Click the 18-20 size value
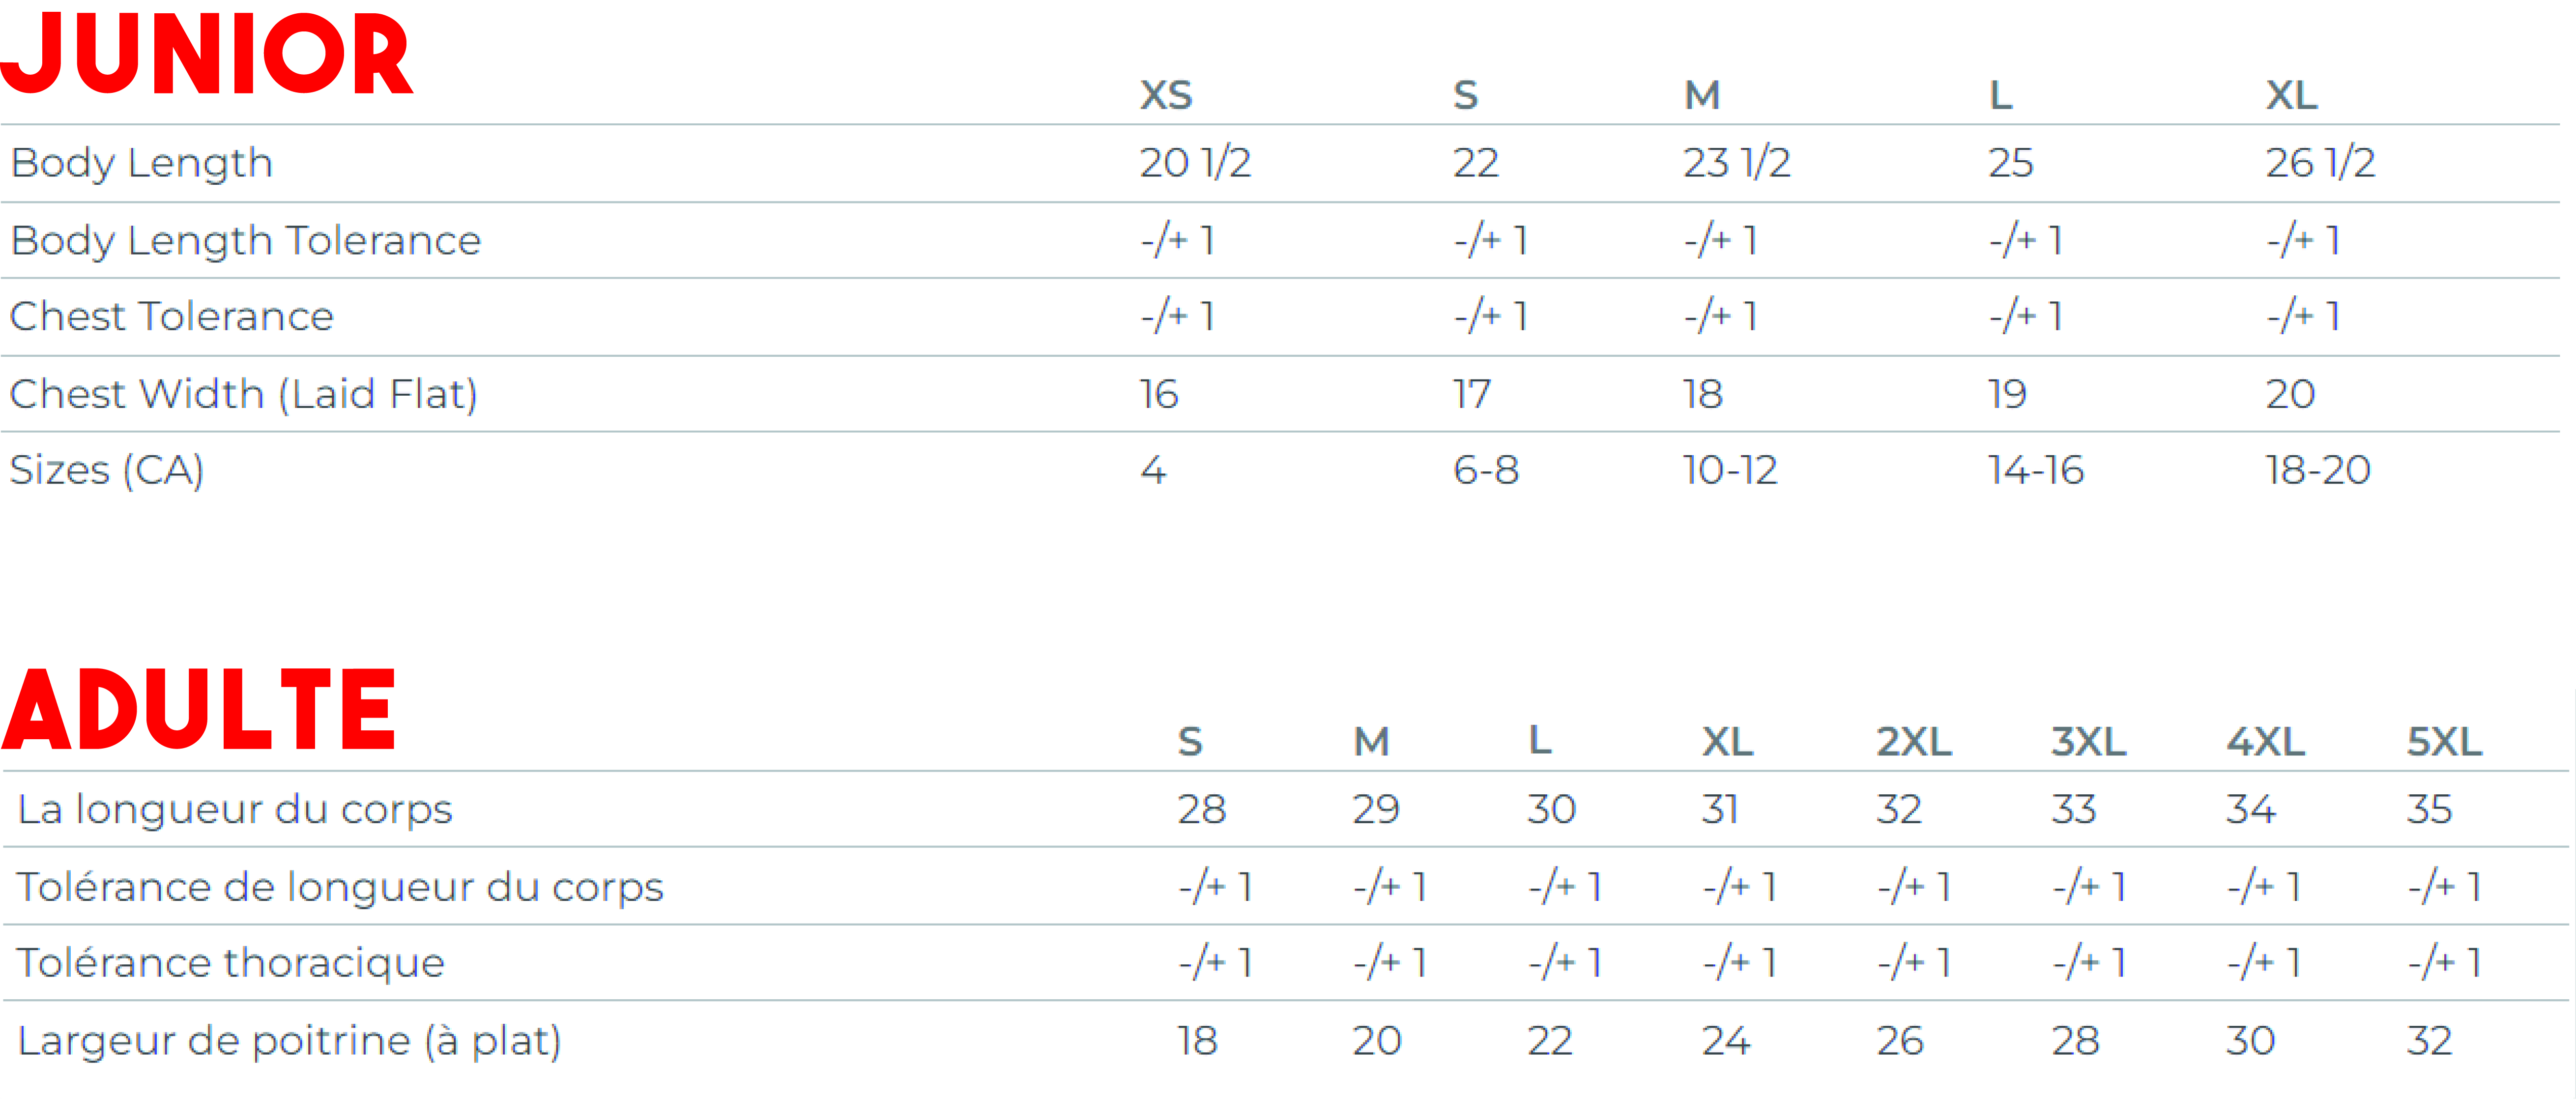The width and height of the screenshot is (2576, 1099). point(2317,470)
